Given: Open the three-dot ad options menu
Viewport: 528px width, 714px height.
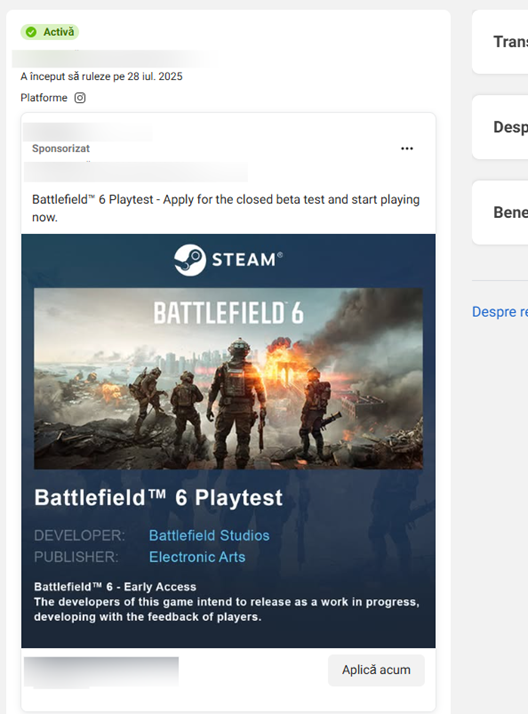Looking at the screenshot, I should (407, 148).
